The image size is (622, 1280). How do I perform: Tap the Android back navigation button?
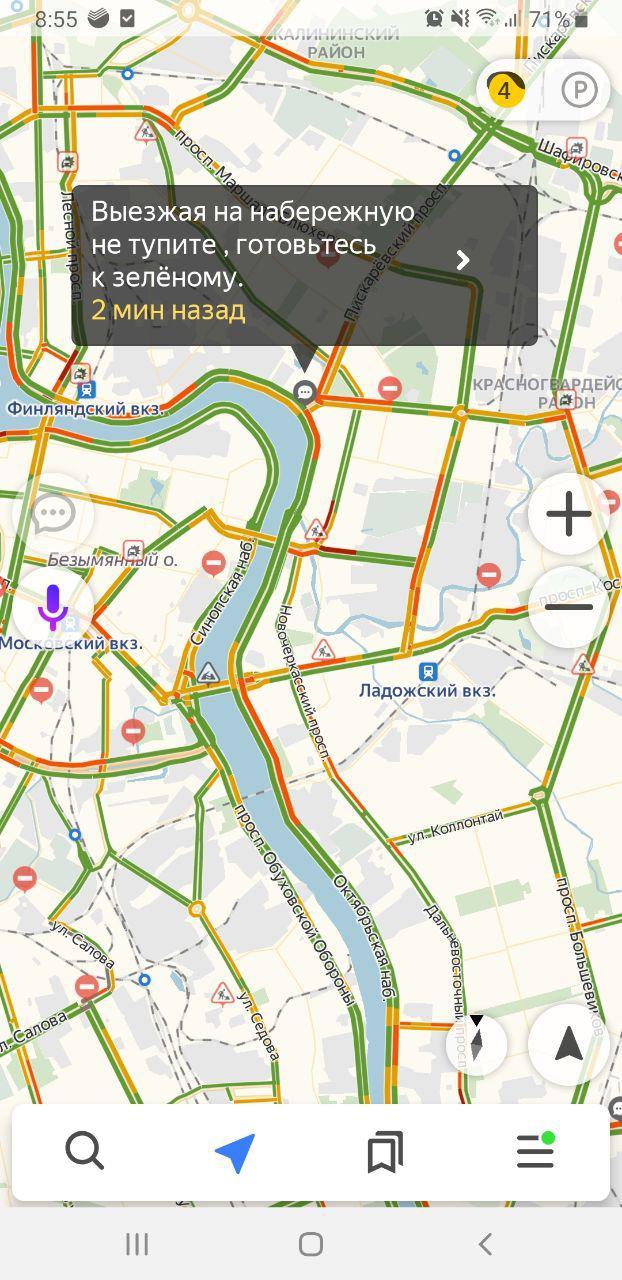coord(485,1244)
